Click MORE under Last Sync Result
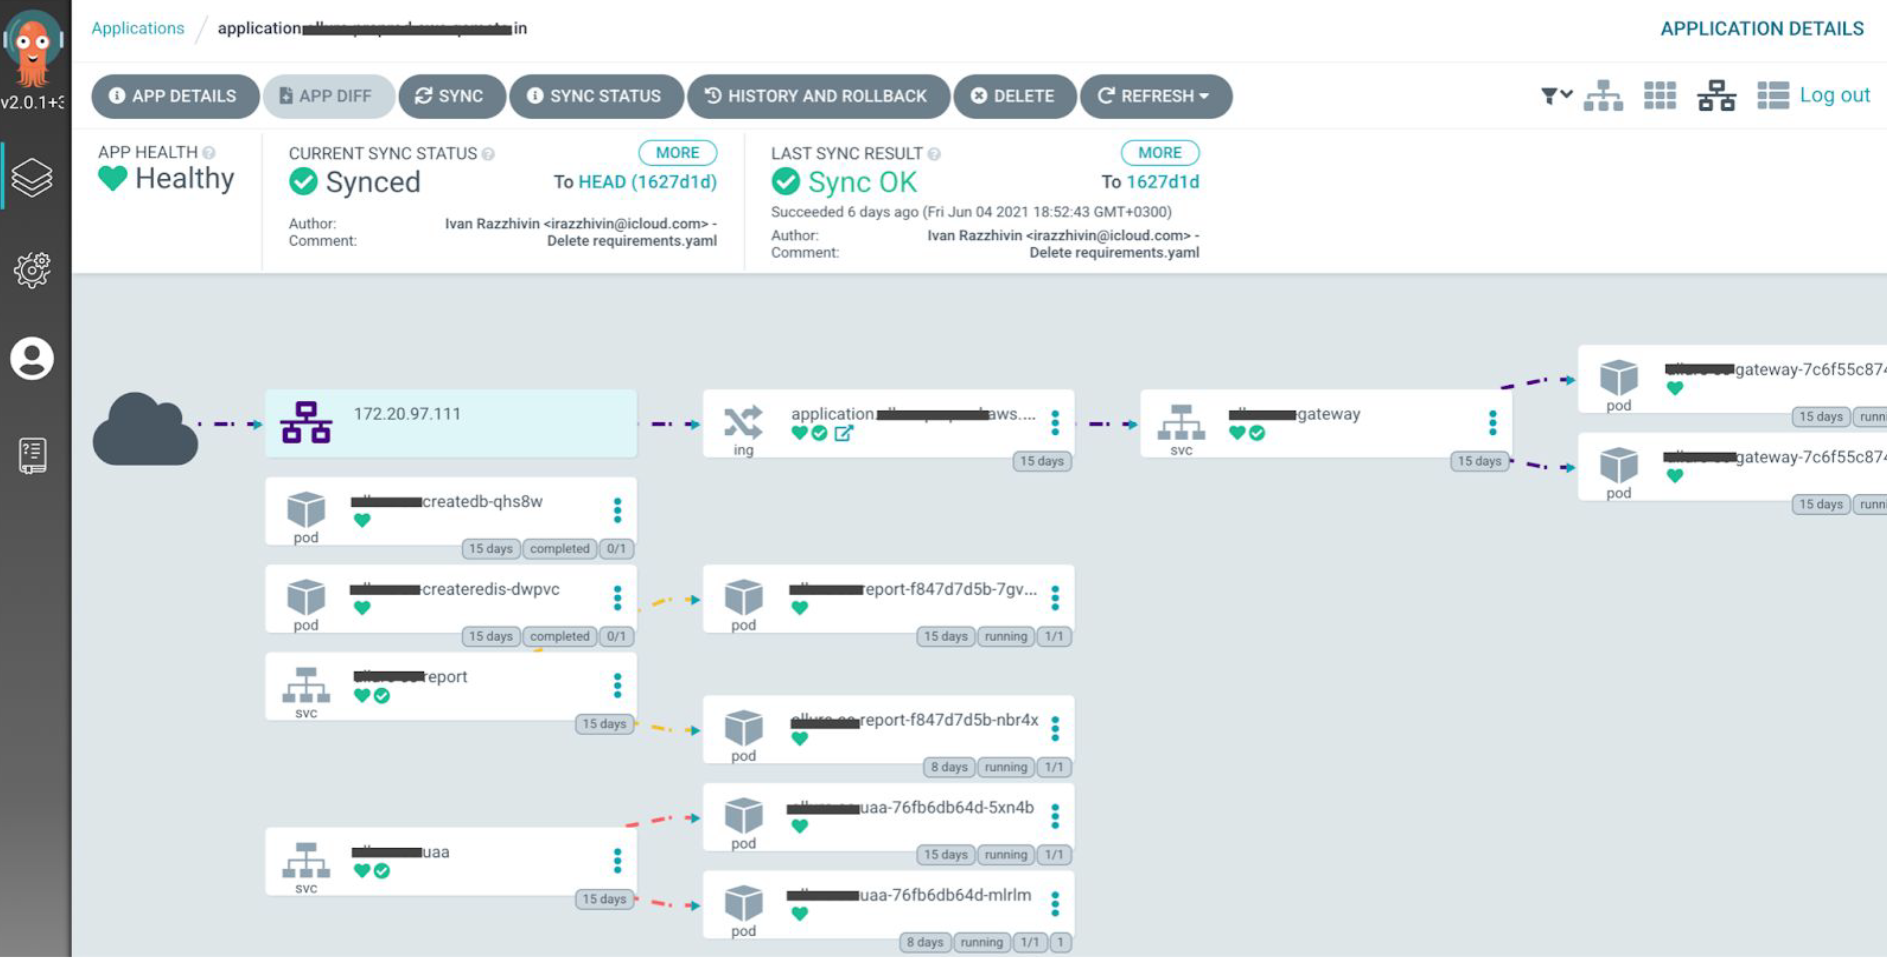 pyautogui.click(x=1159, y=153)
